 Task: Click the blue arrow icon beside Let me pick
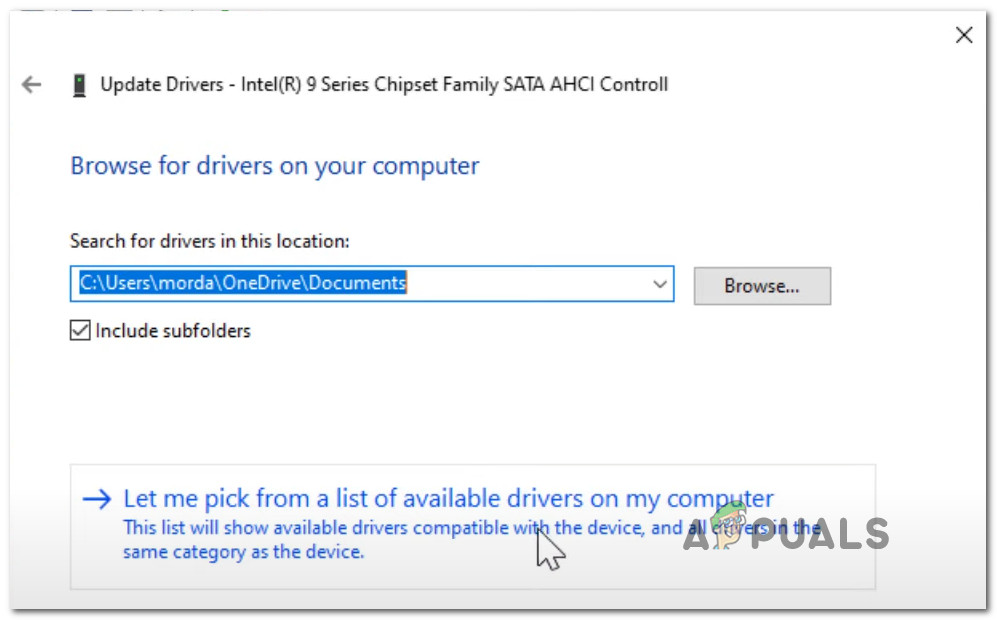tap(97, 498)
